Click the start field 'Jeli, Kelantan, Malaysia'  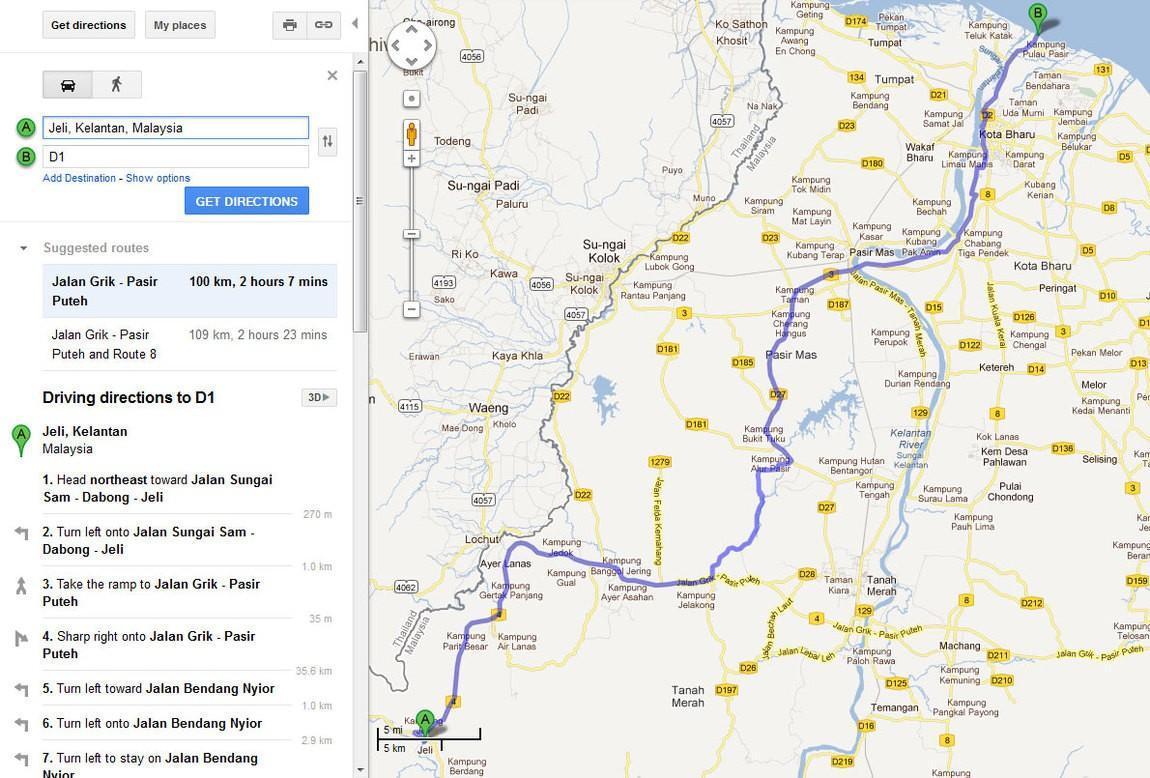click(x=176, y=128)
